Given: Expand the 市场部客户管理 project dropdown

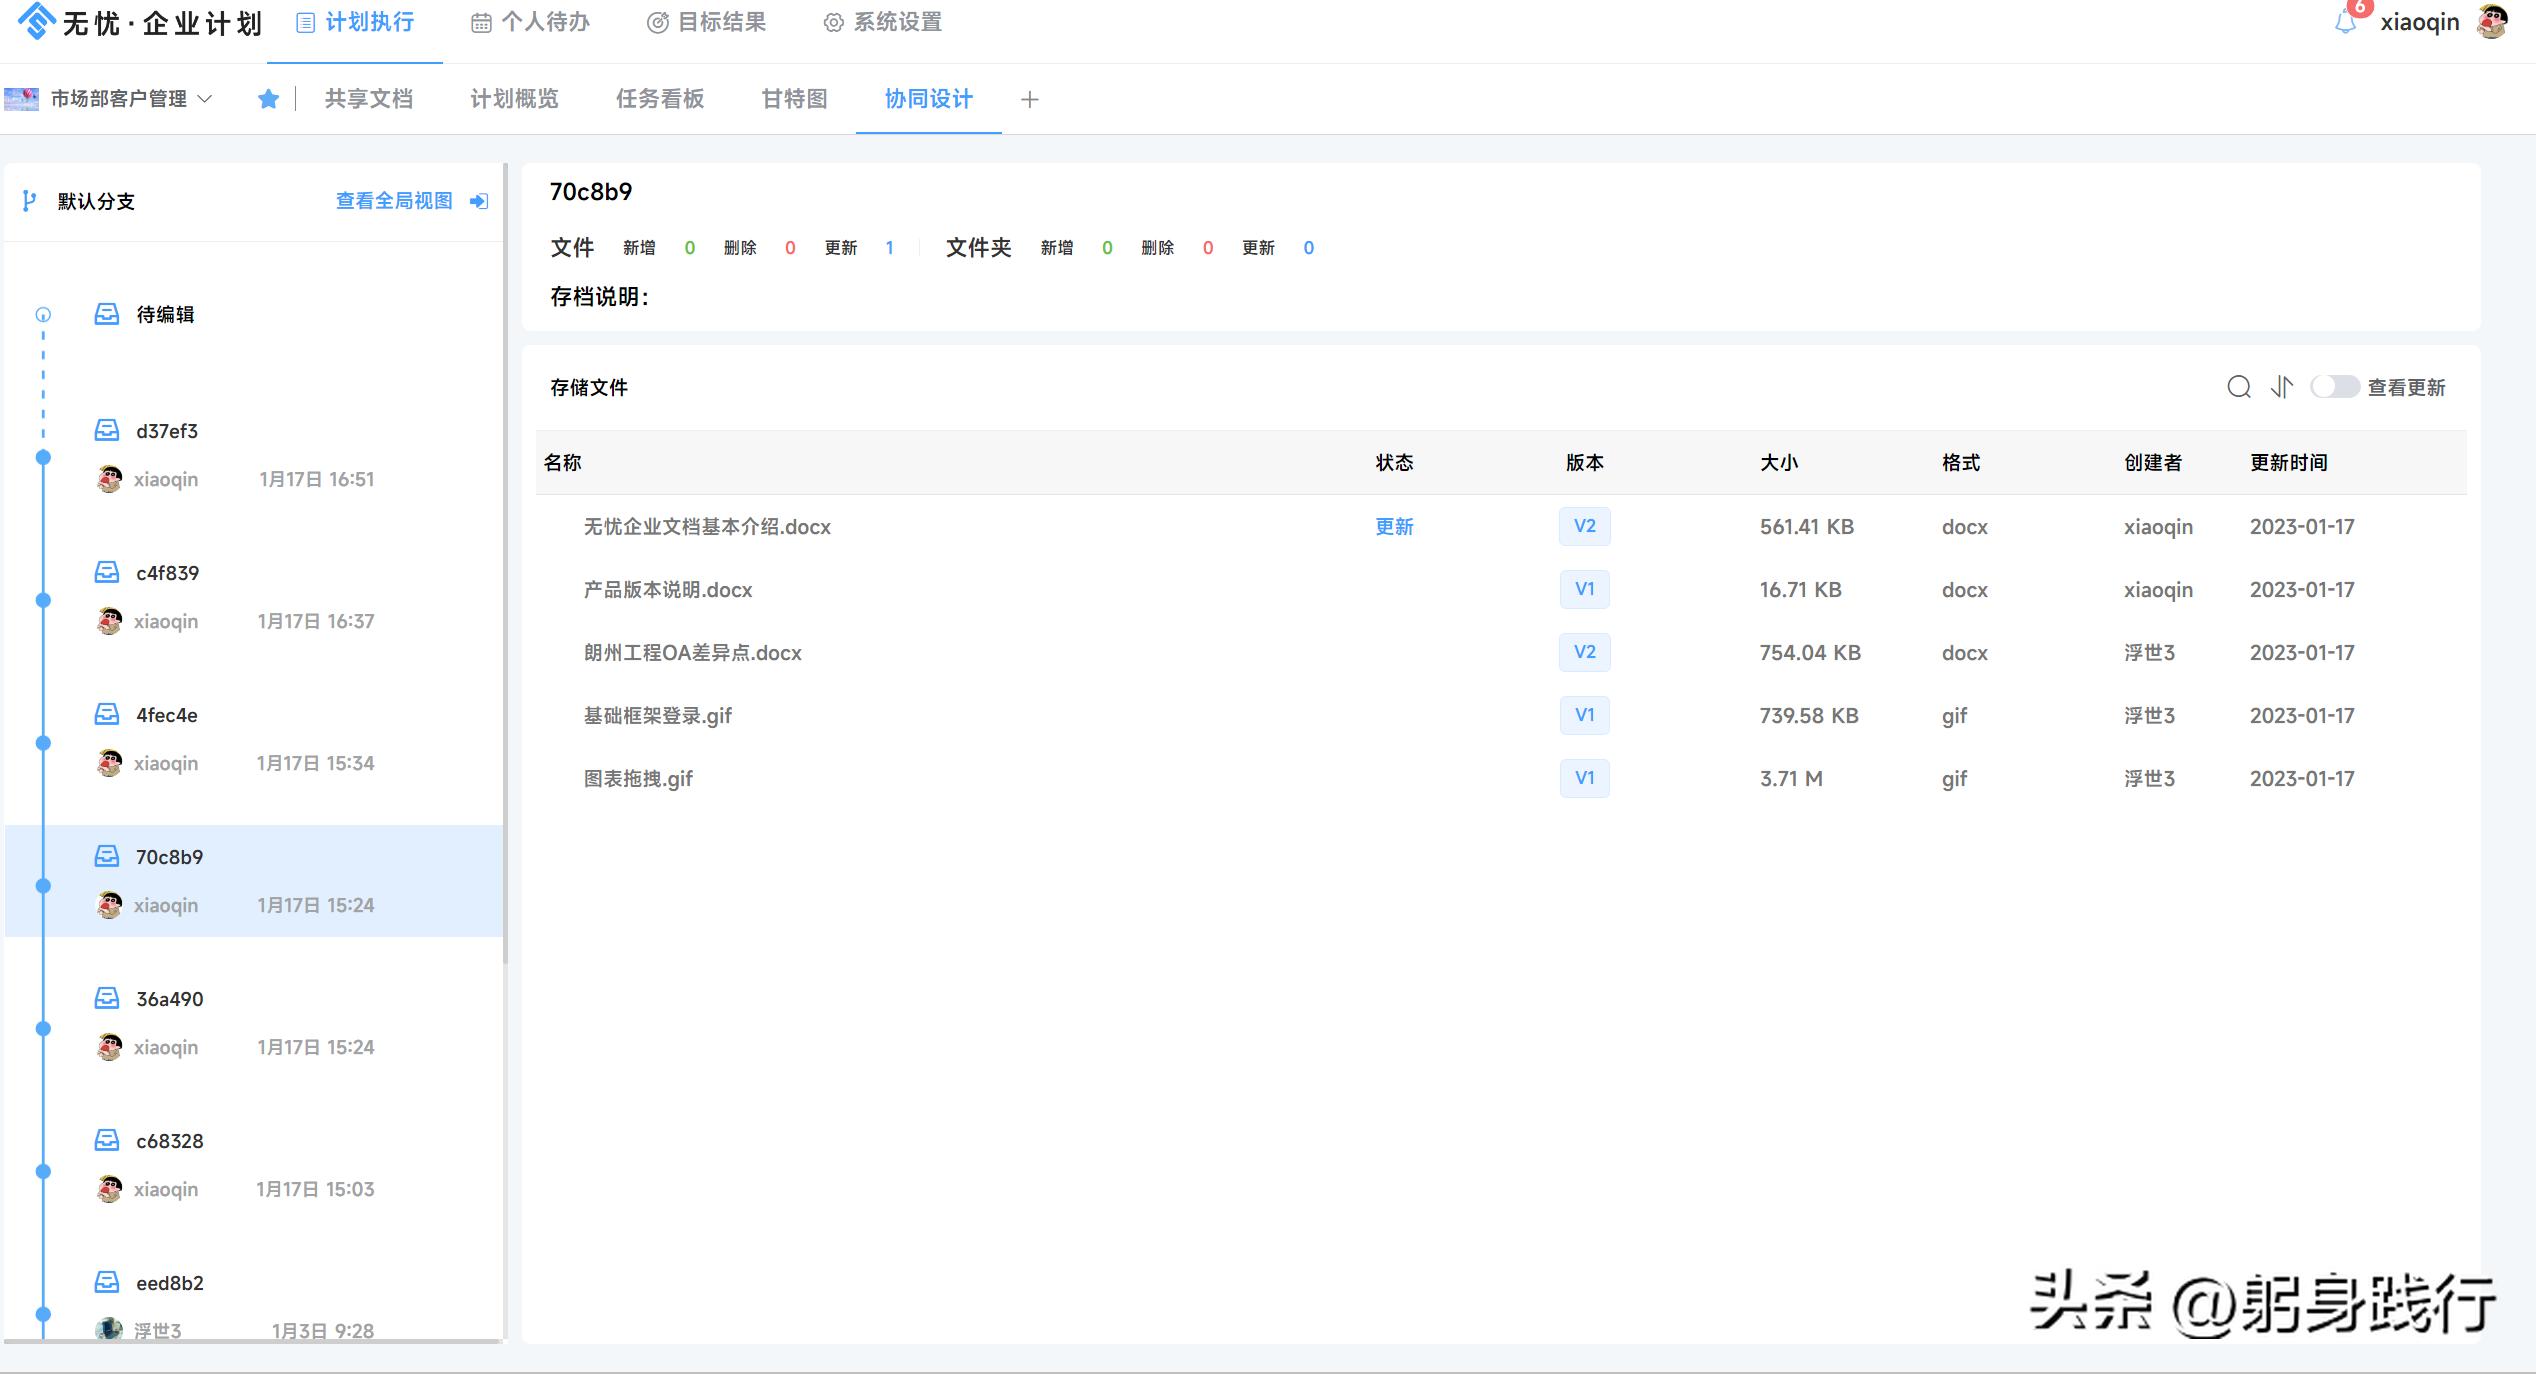Looking at the screenshot, I should click(x=205, y=99).
